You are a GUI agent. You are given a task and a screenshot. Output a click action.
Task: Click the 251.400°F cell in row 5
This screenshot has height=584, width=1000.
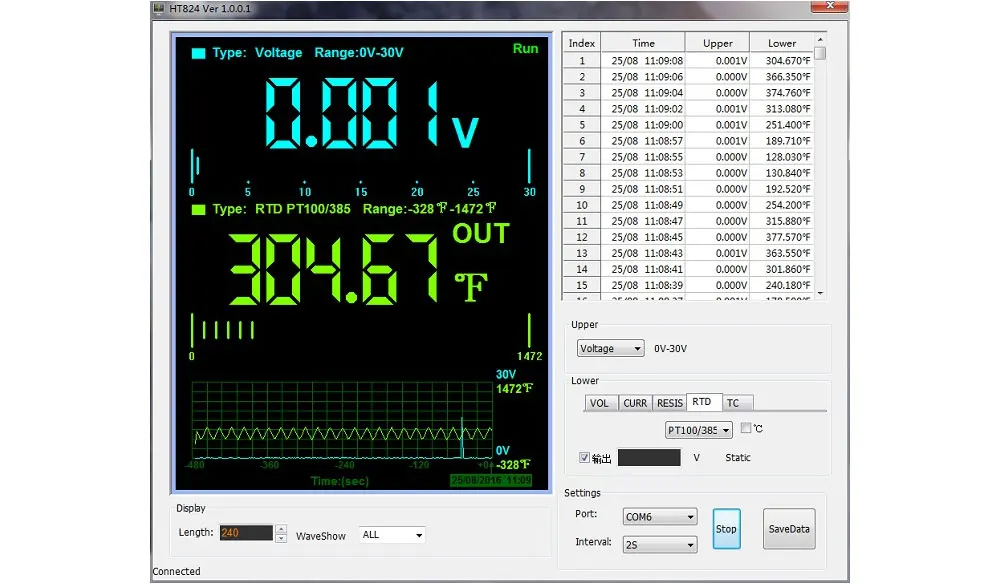[782, 125]
